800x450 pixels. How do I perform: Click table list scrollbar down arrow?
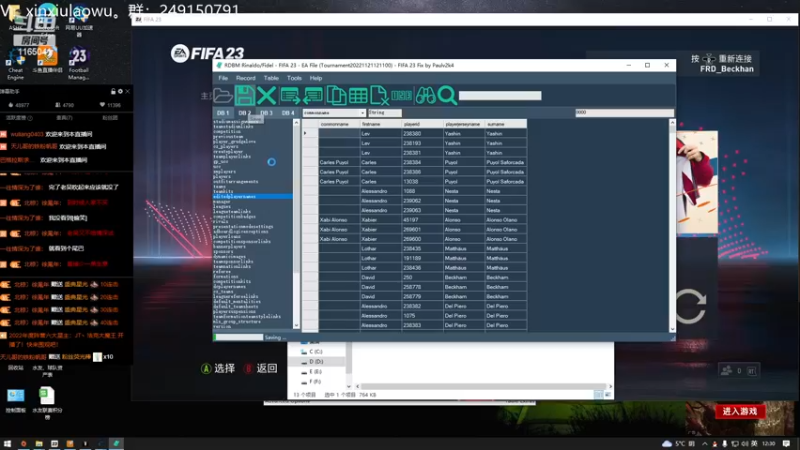pyautogui.click(x=296, y=325)
